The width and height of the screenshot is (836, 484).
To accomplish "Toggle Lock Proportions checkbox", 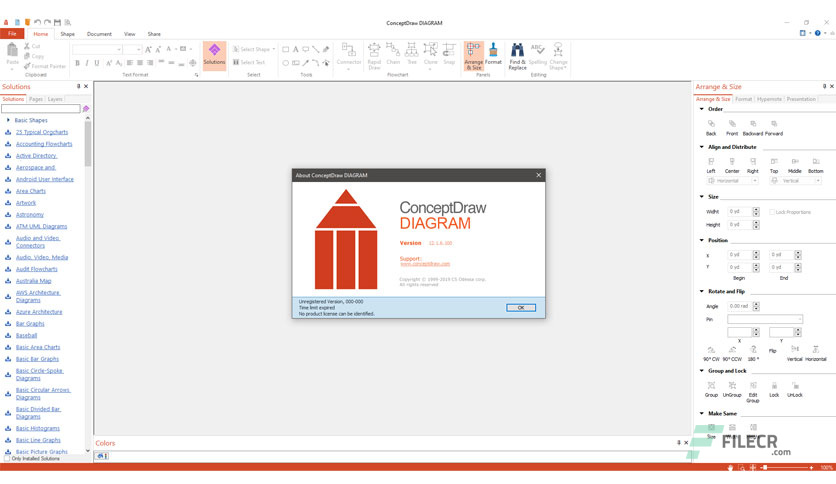I will [x=771, y=212].
